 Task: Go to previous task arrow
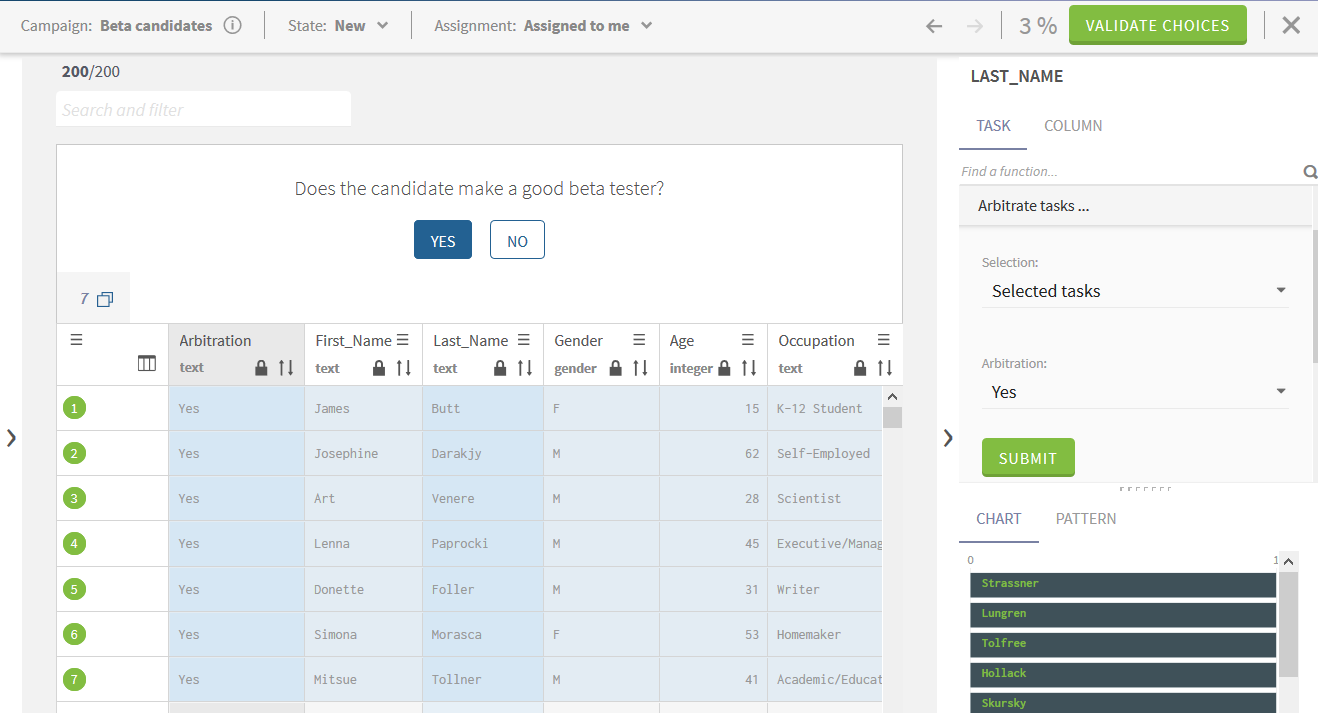pos(934,26)
